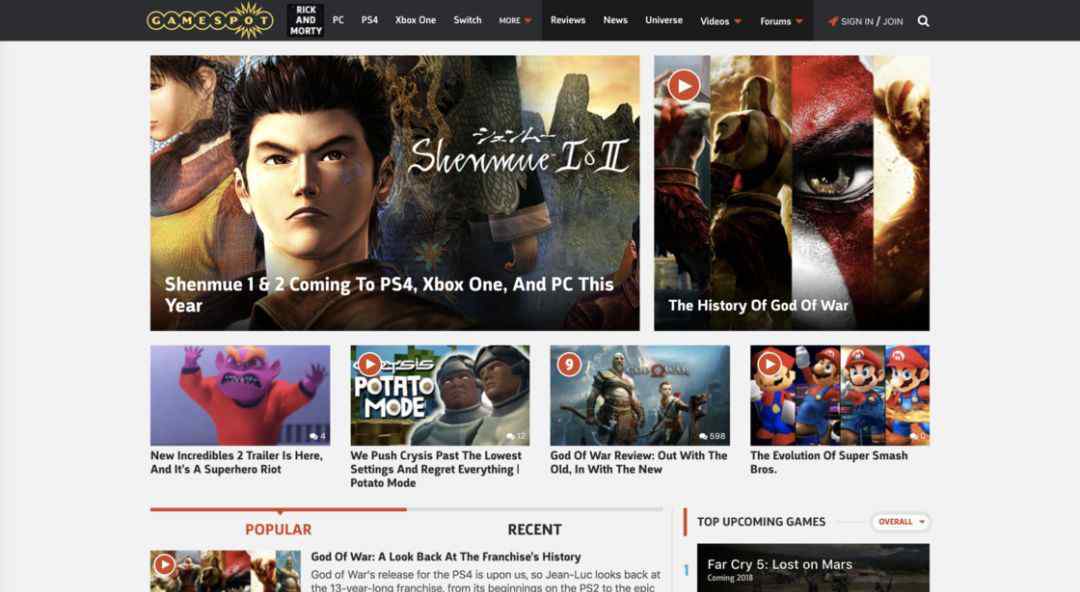Screen dimensions: 1080x592
Task: Open the search magnifier icon
Action: (923, 21)
